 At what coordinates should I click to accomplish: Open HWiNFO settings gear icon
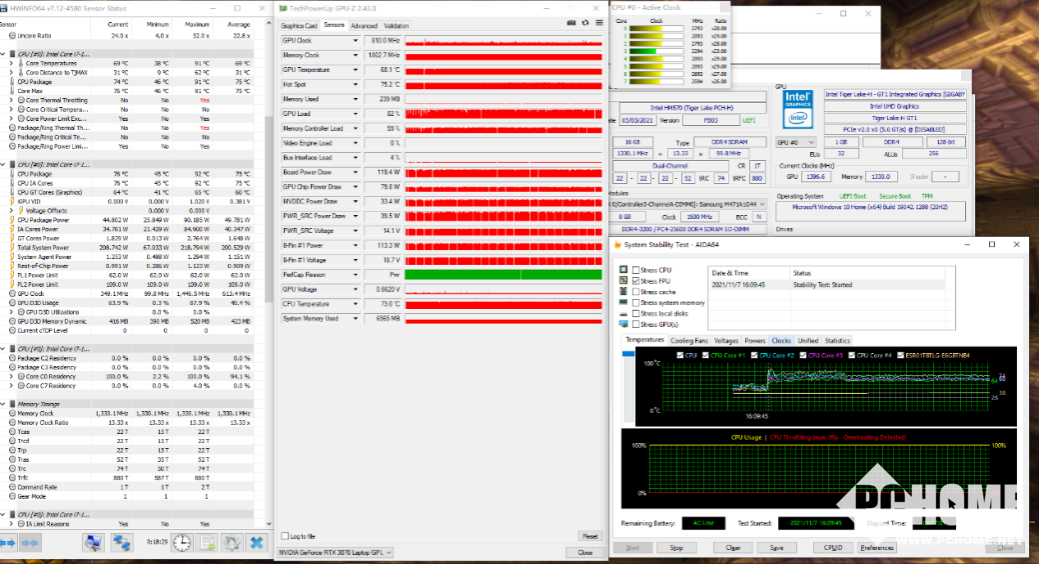pyautogui.click(x=232, y=543)
